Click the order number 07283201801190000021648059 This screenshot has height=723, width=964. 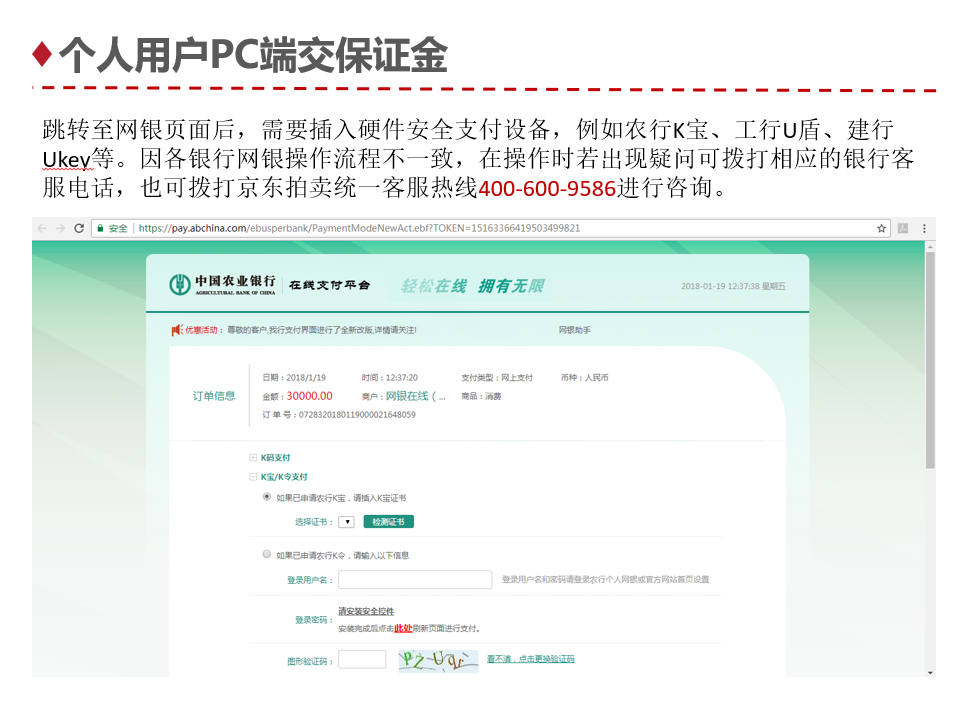tap(357, 415)
